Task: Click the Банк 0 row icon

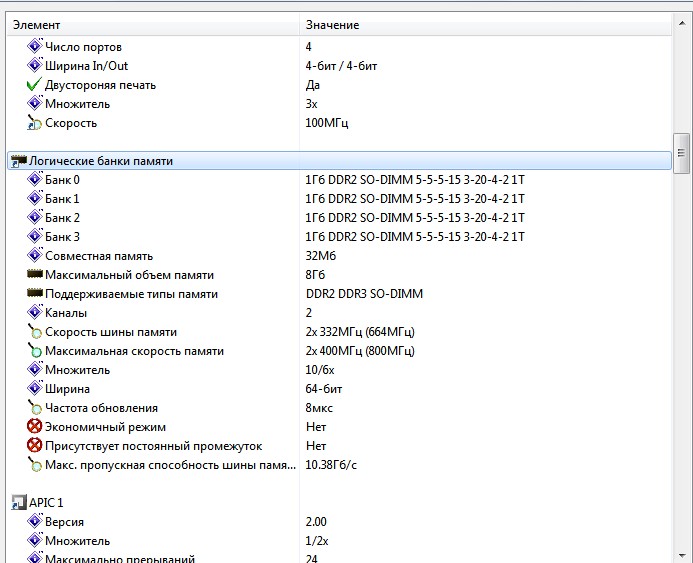Action: pos(34,180)
